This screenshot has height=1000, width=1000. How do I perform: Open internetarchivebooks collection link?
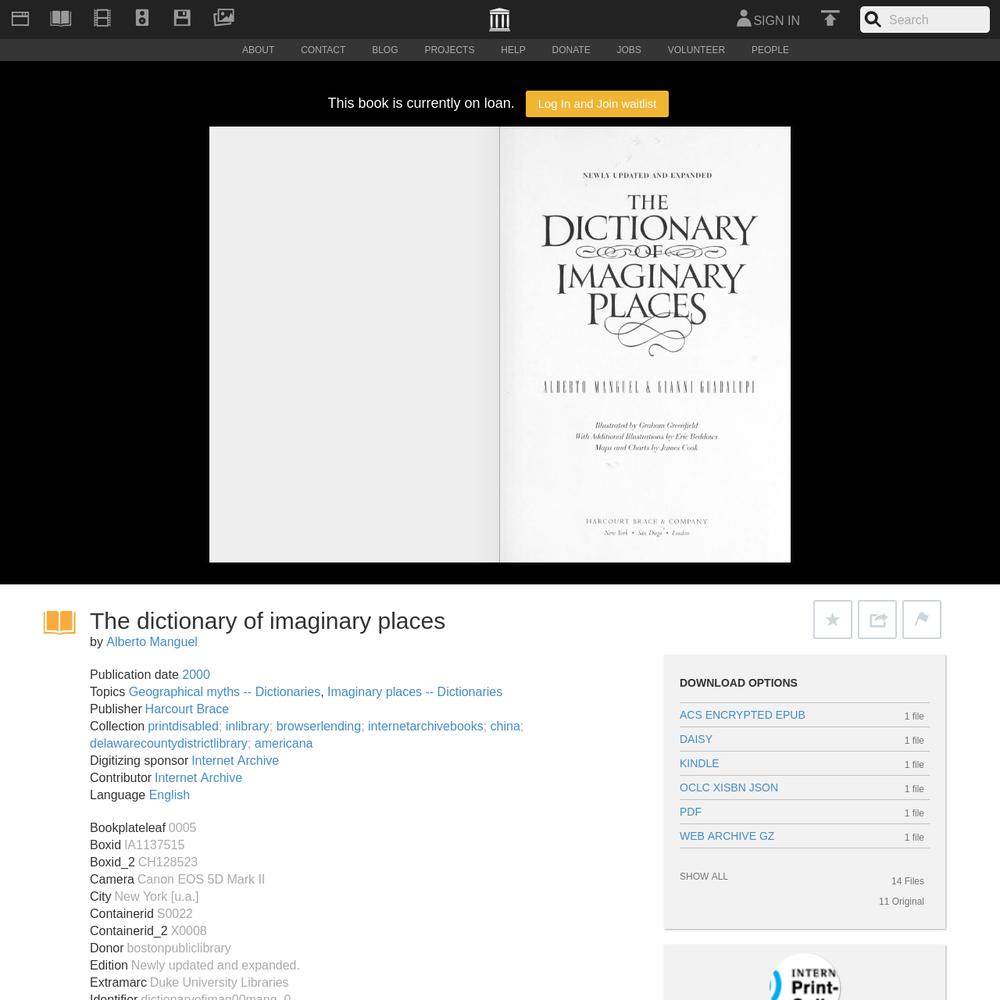click(x=425, y=726)
